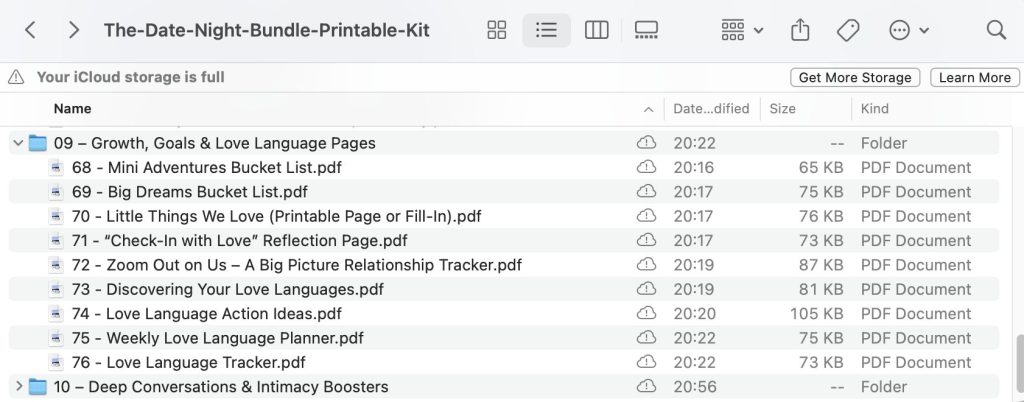1024x402 pixels.
Task: Click PDF icon of 73 Discovering Love Languages
Action: click(x=56, y=289)
